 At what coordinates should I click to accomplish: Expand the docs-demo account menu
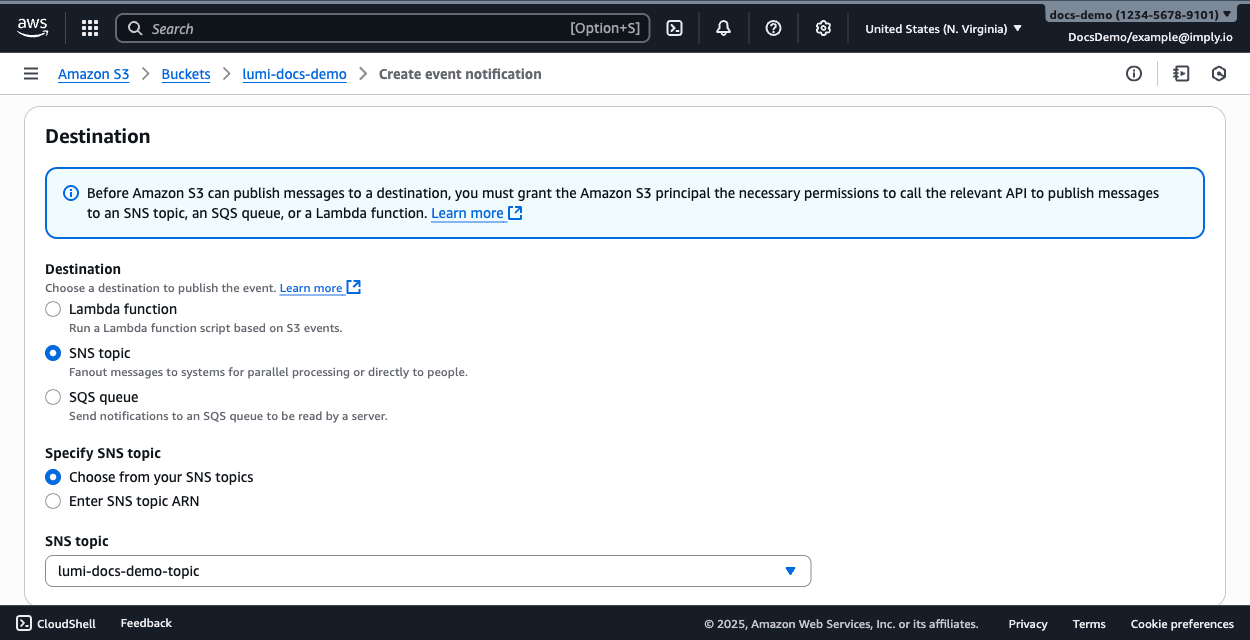coord(1141,15)
